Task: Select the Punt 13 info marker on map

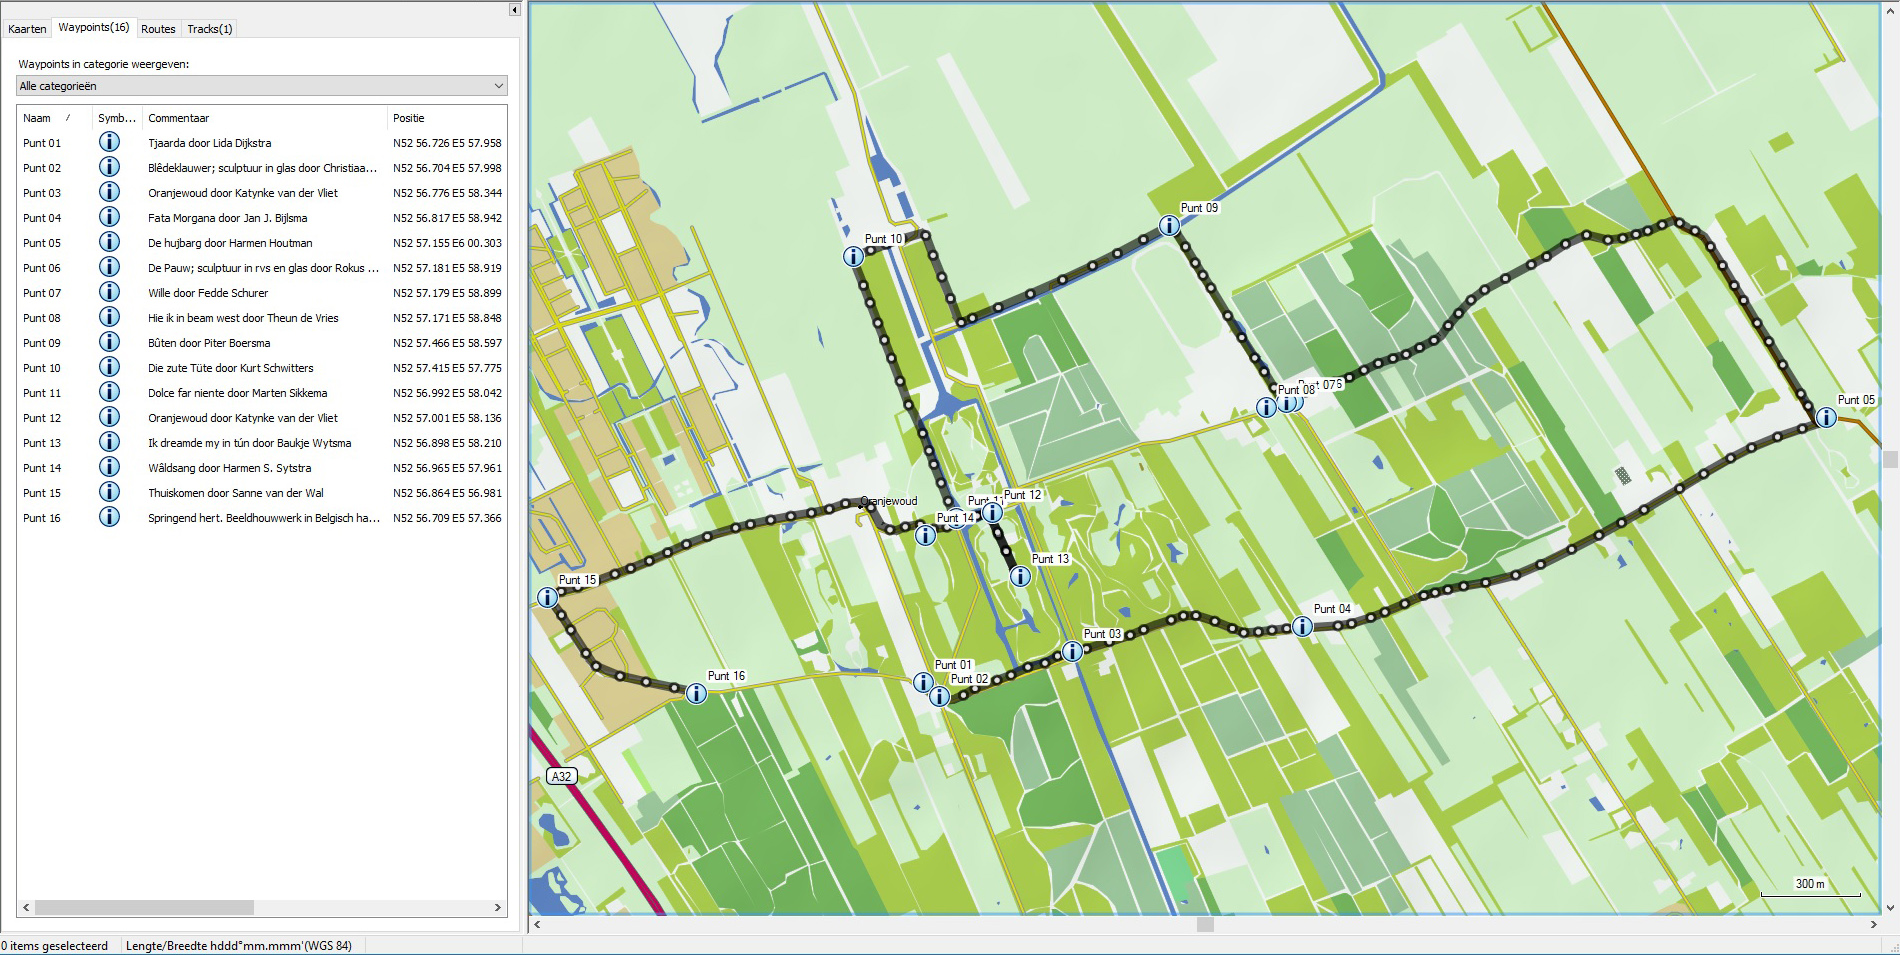Action: (x=1020, y=577)
